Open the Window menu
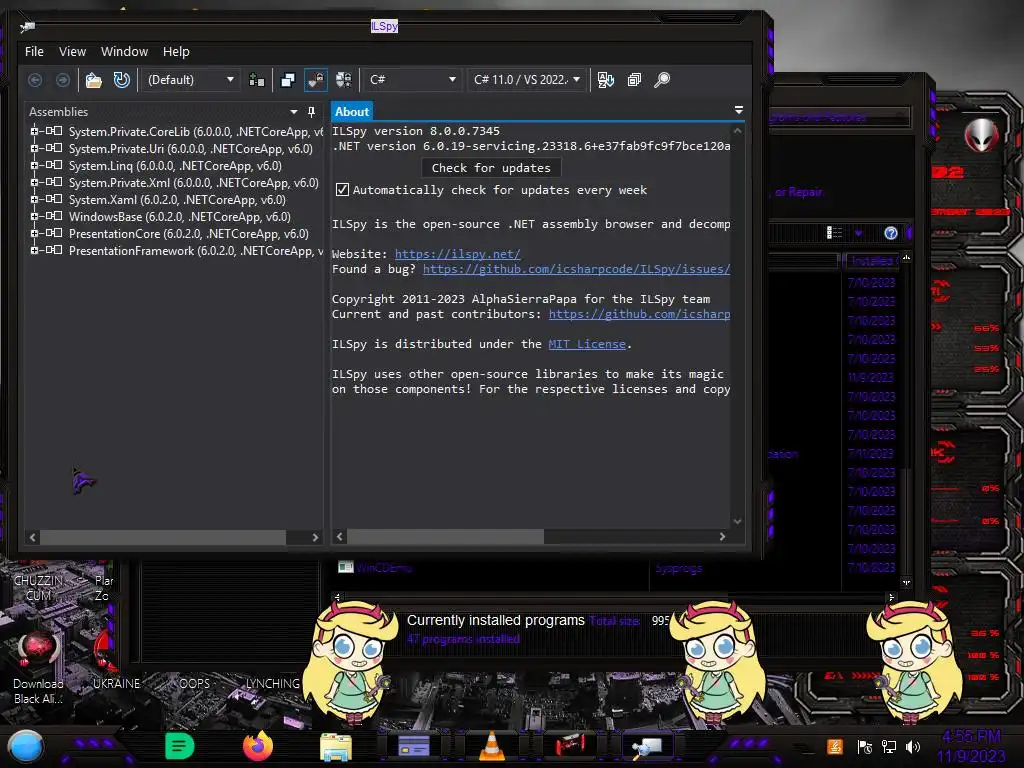 click(124, 52)
